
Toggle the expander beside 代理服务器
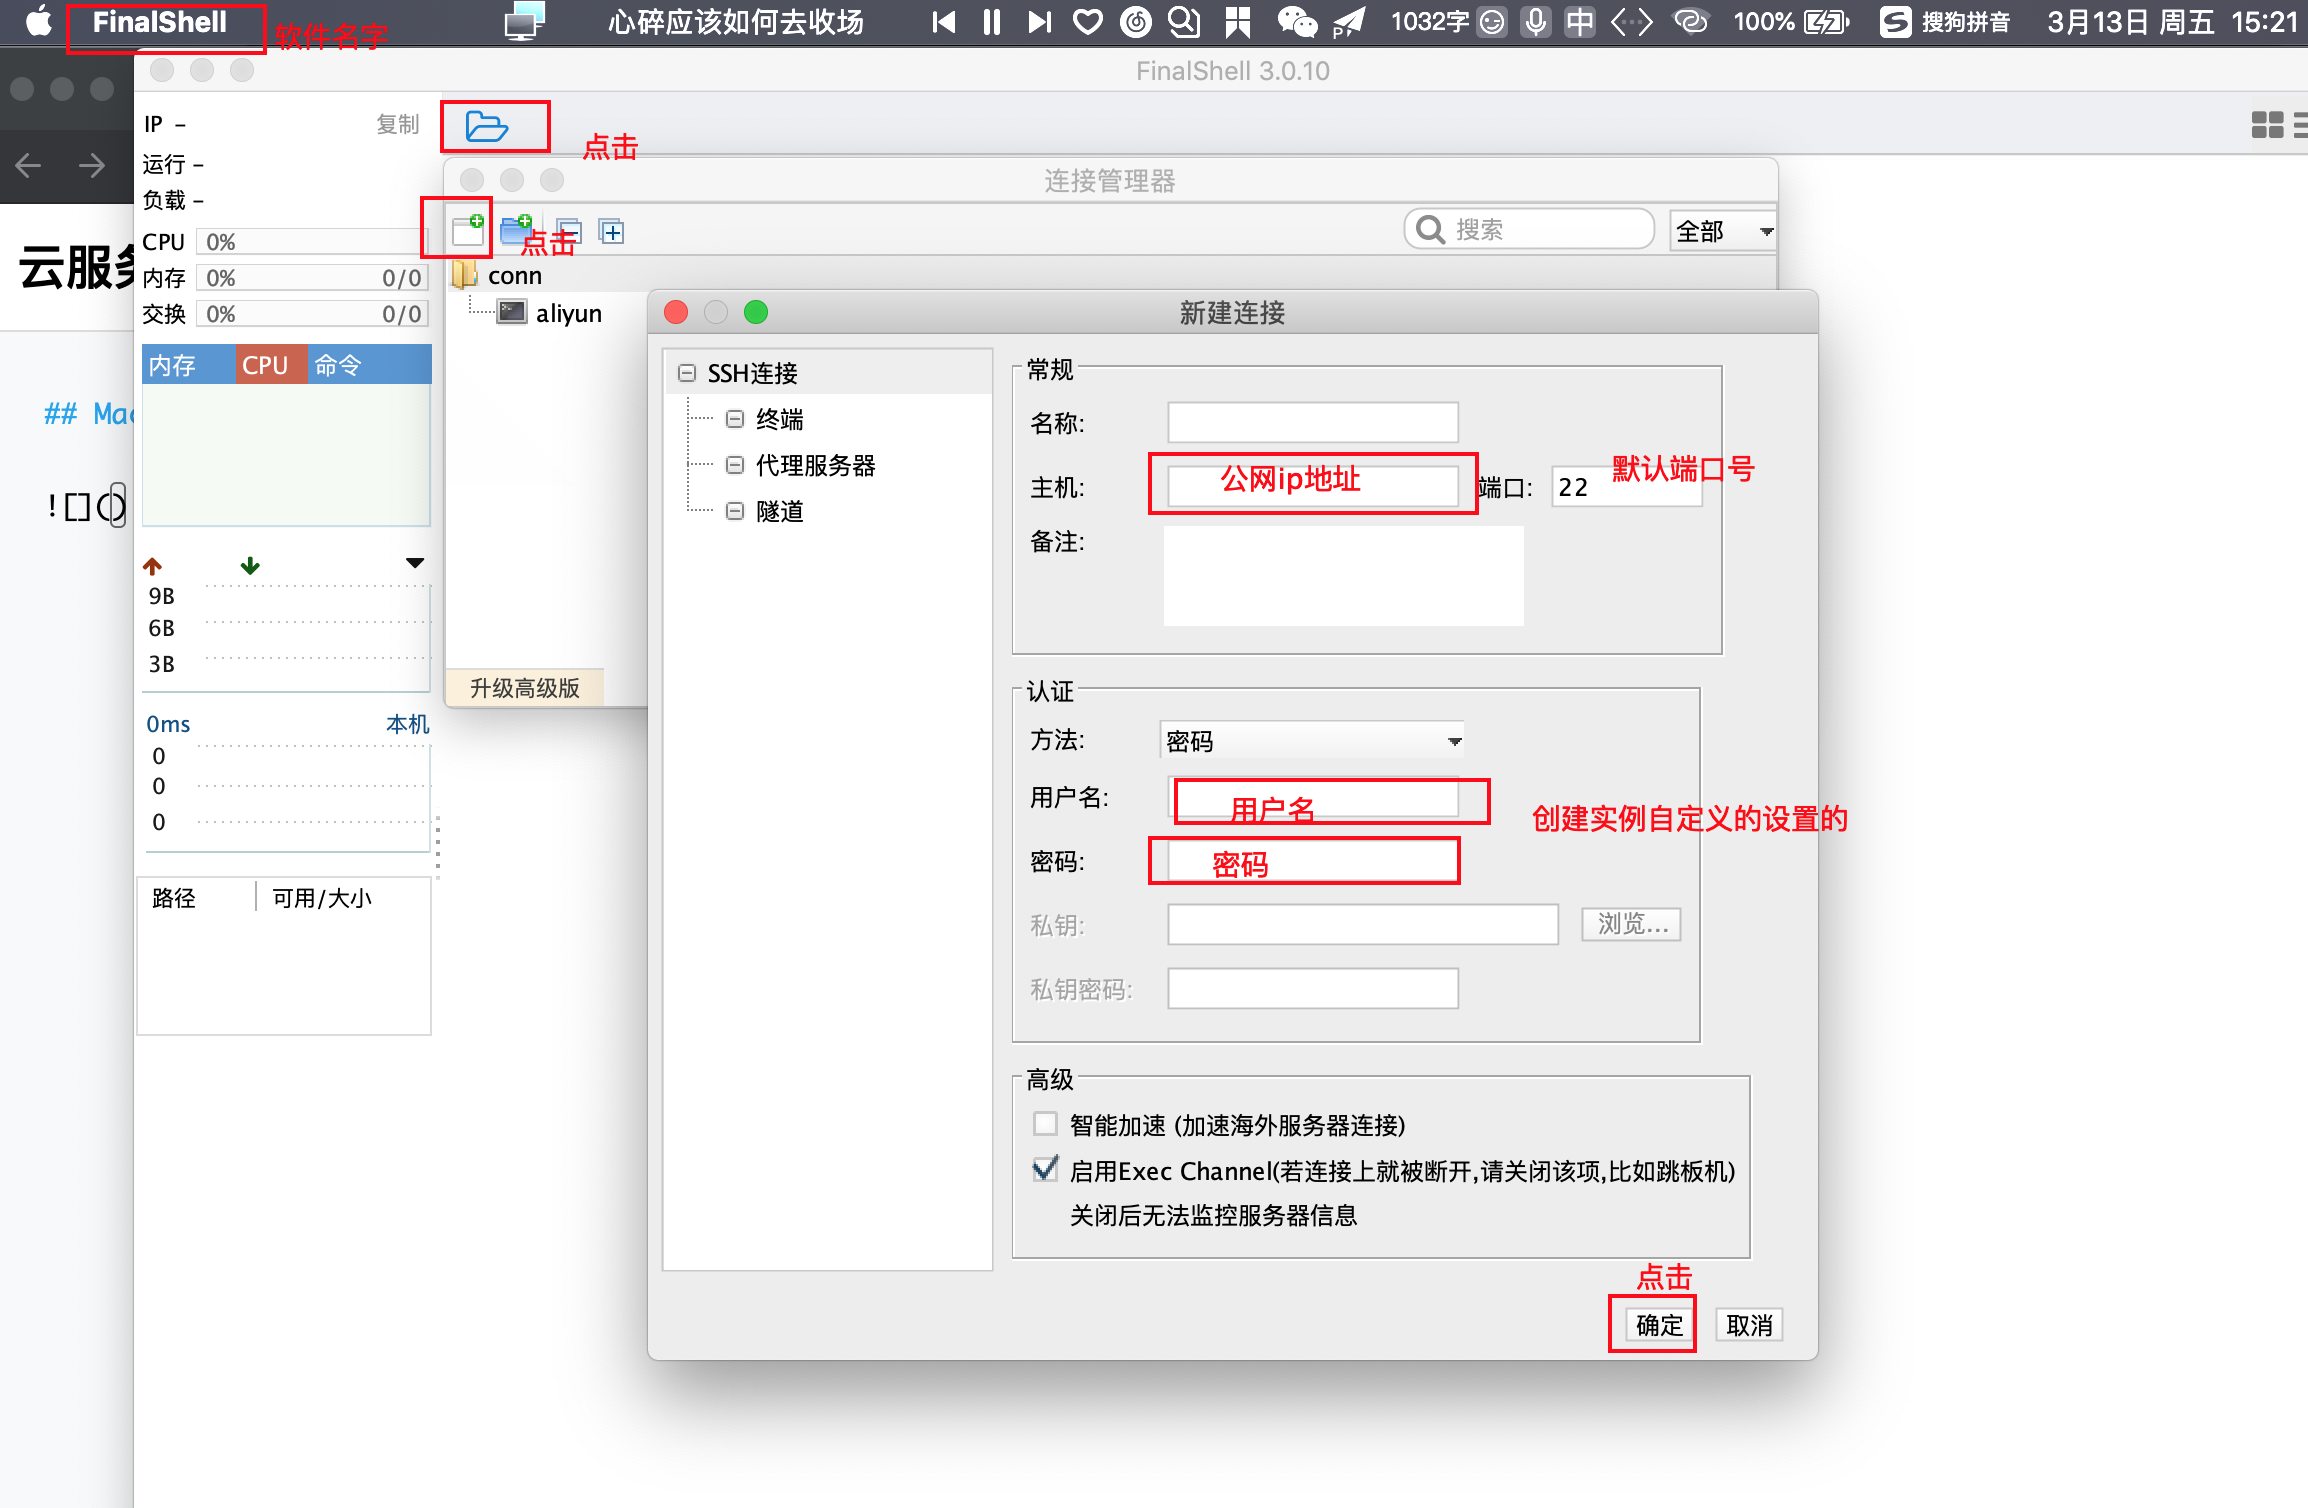[735, 465]
